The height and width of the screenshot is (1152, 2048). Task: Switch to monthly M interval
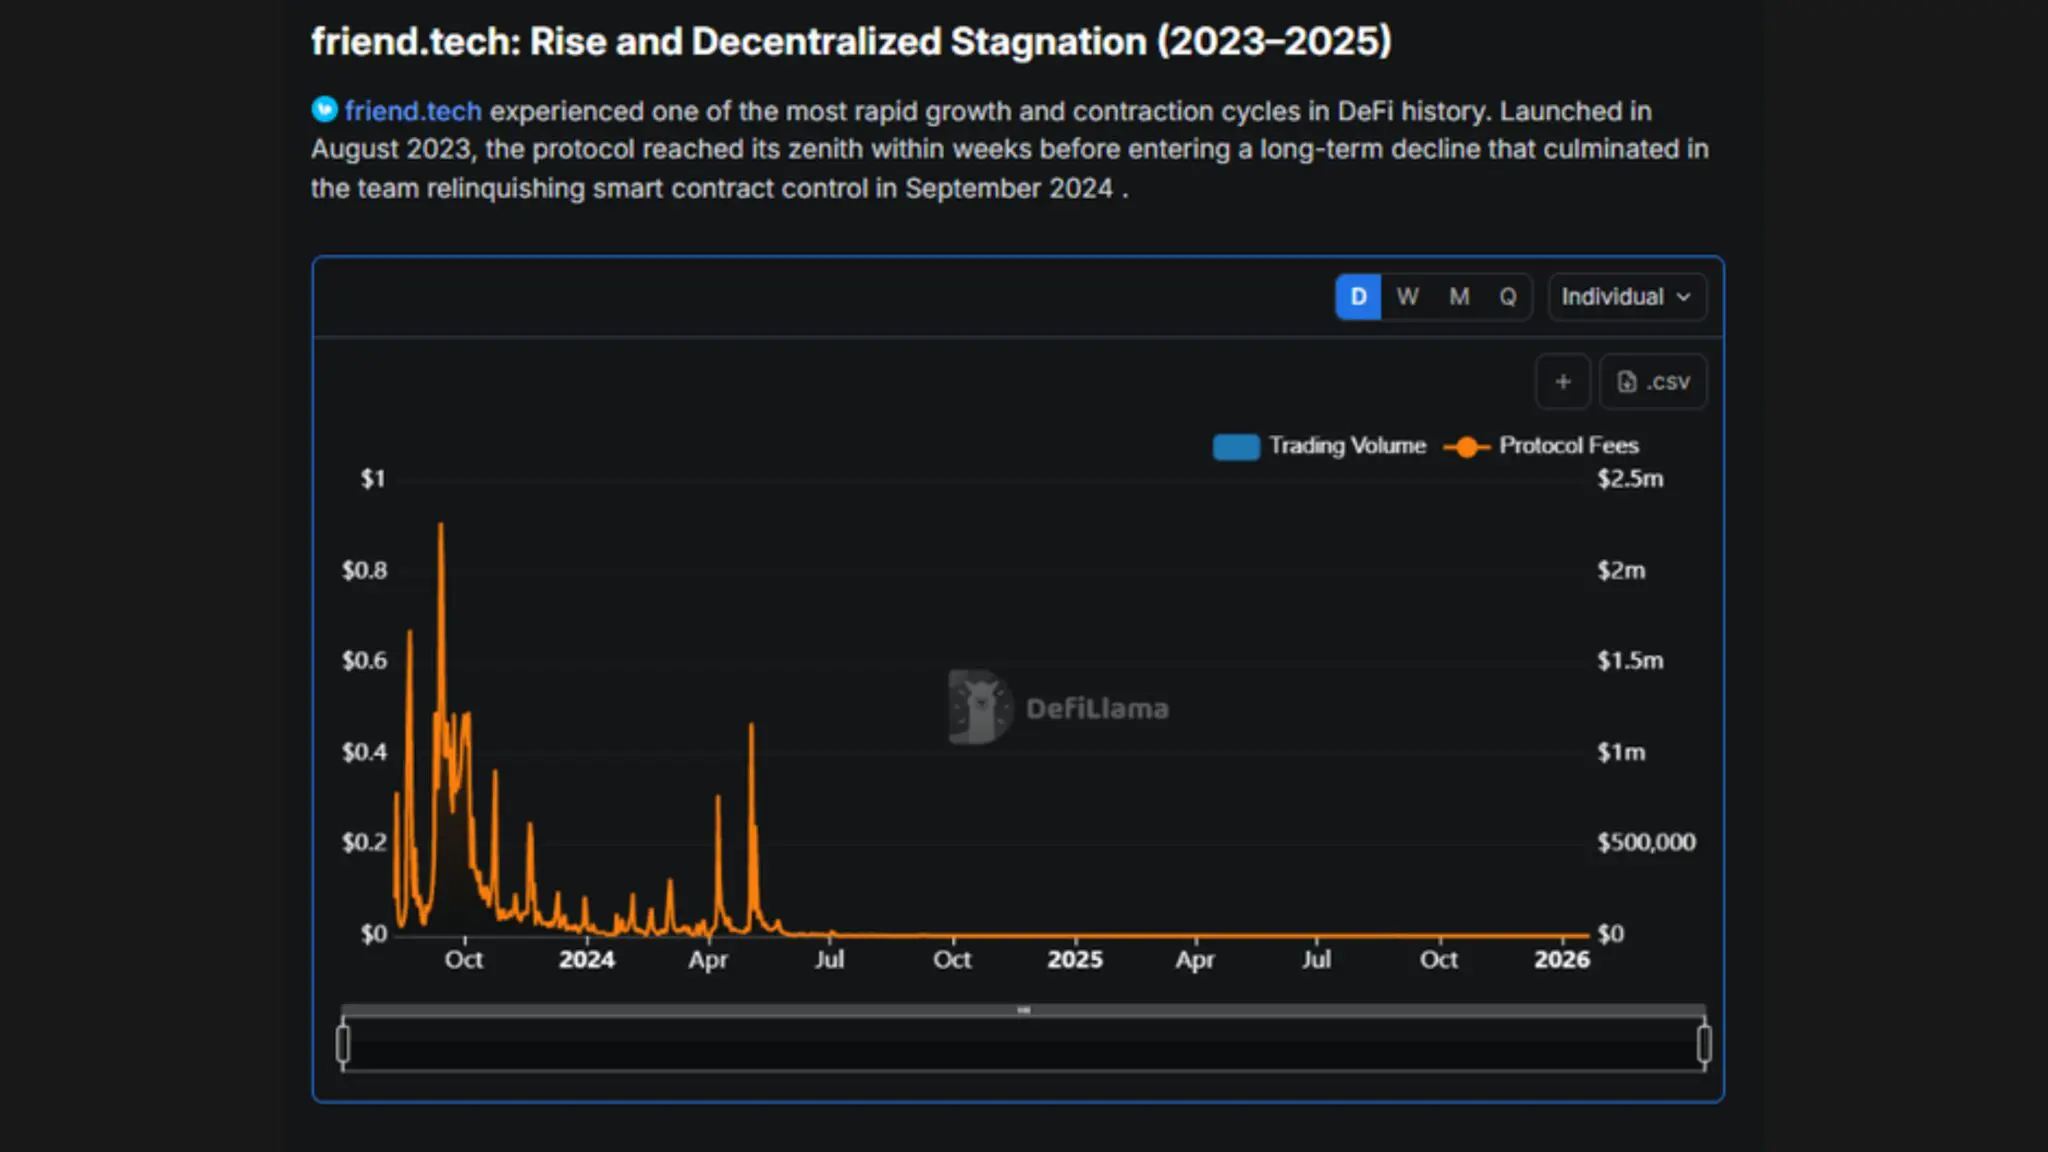click(x=1459, y=297)
